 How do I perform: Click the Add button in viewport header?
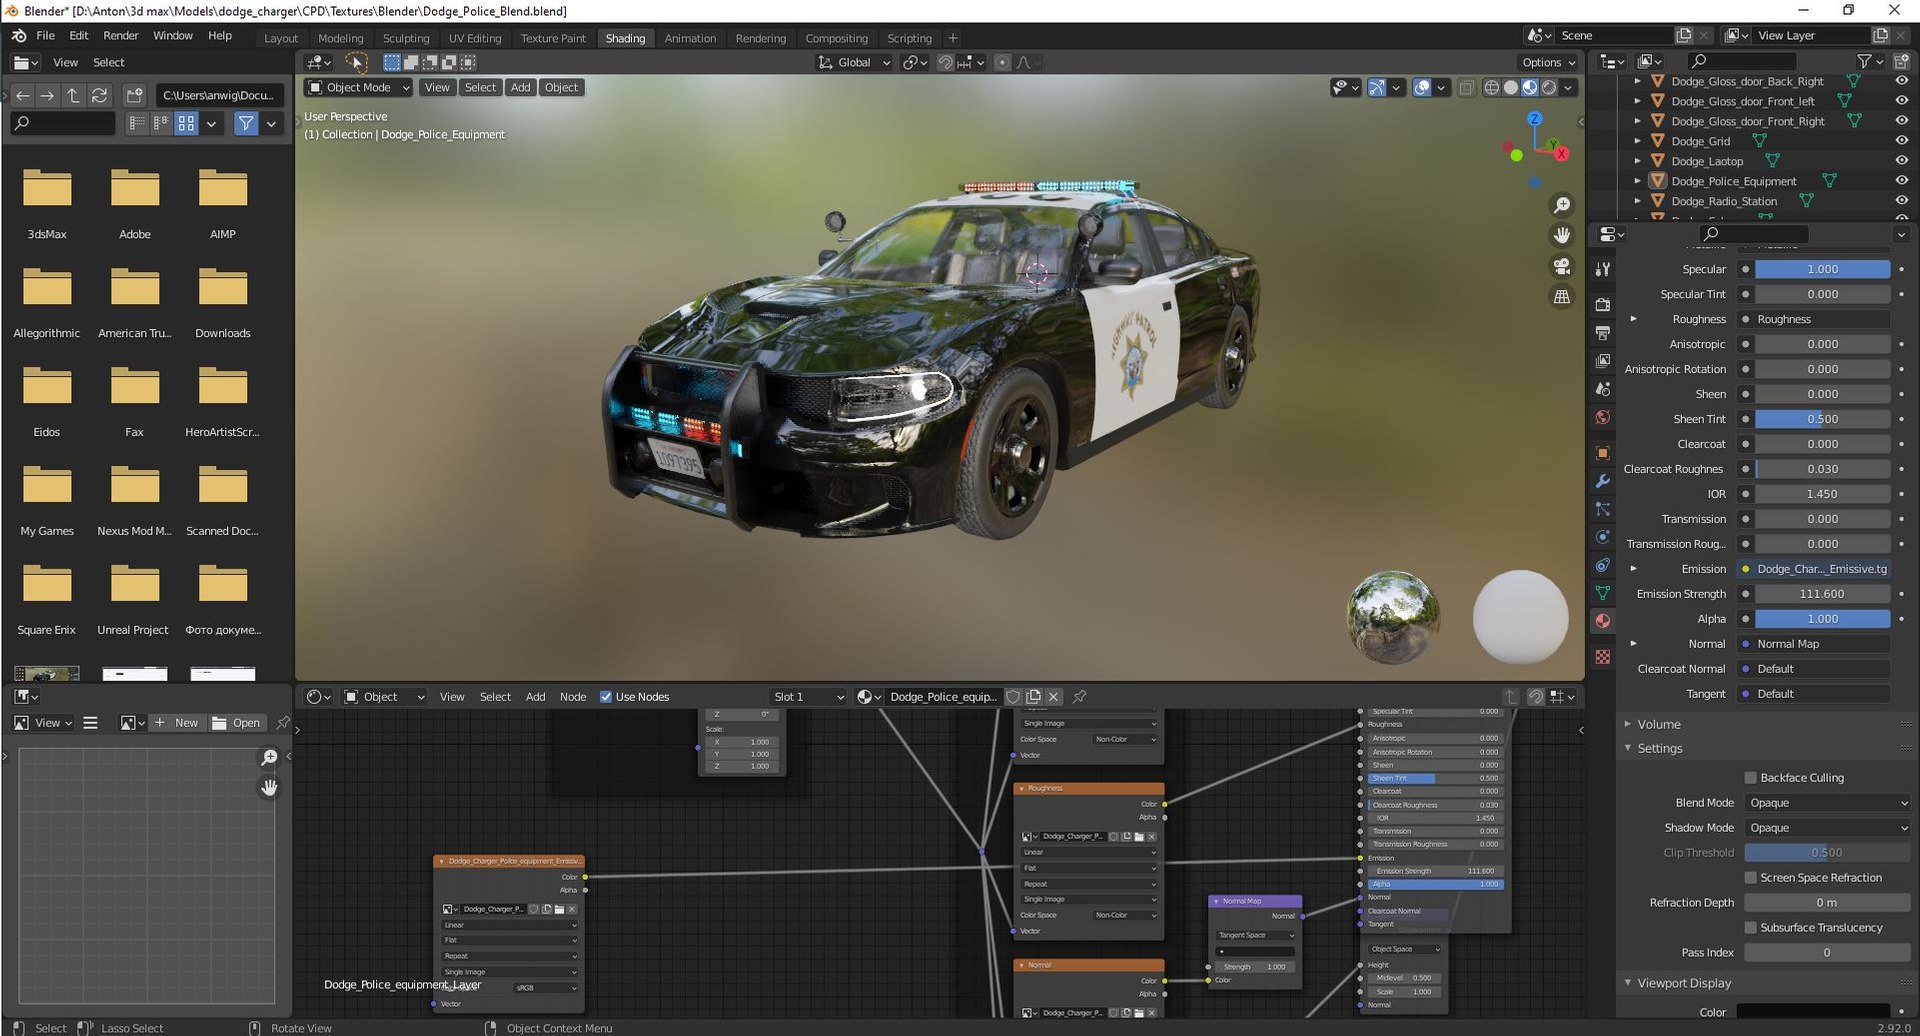(521, 88)
